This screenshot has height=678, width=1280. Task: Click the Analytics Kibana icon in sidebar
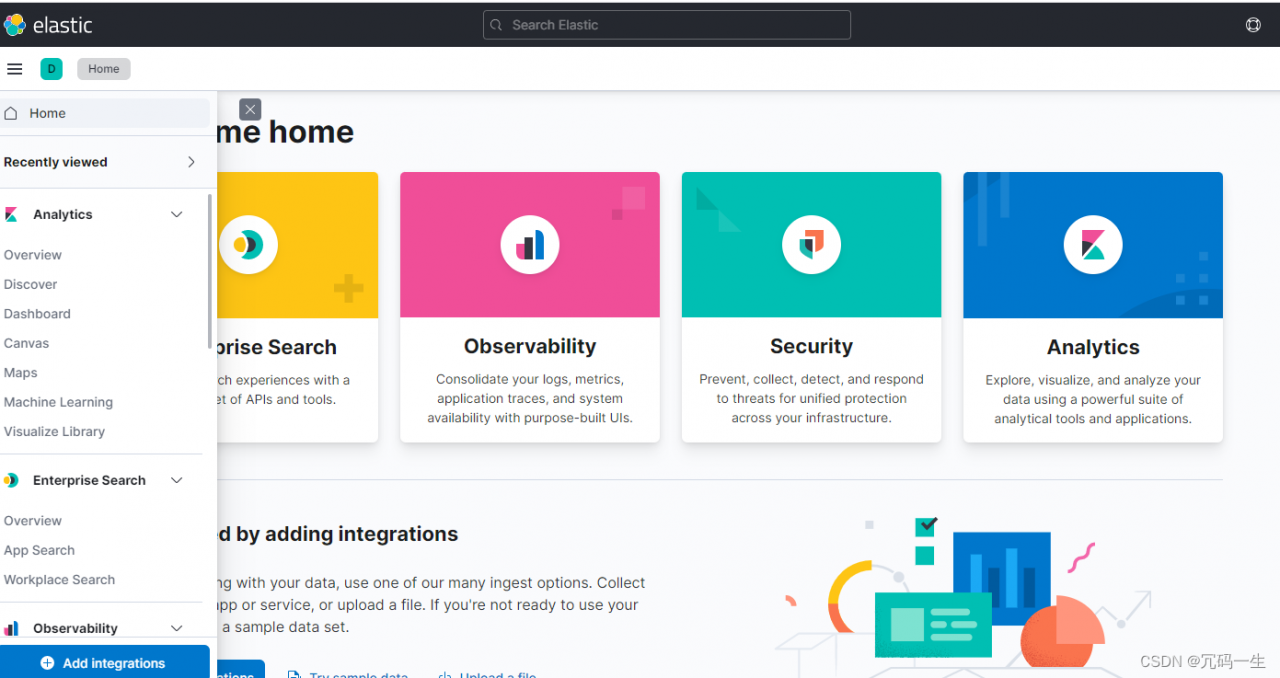point(11,214)
